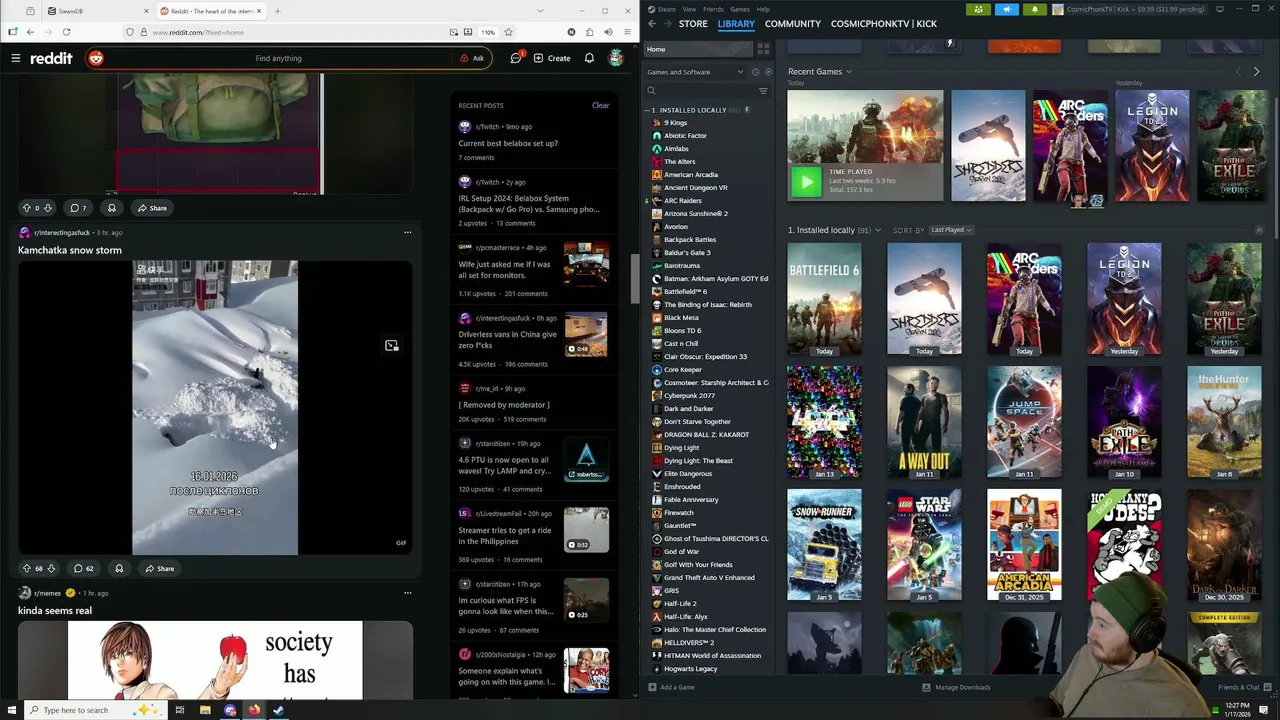Toggle the recent activity clock filter
This screenshot has width=1280, height=720.
click(x=756, y=72)
